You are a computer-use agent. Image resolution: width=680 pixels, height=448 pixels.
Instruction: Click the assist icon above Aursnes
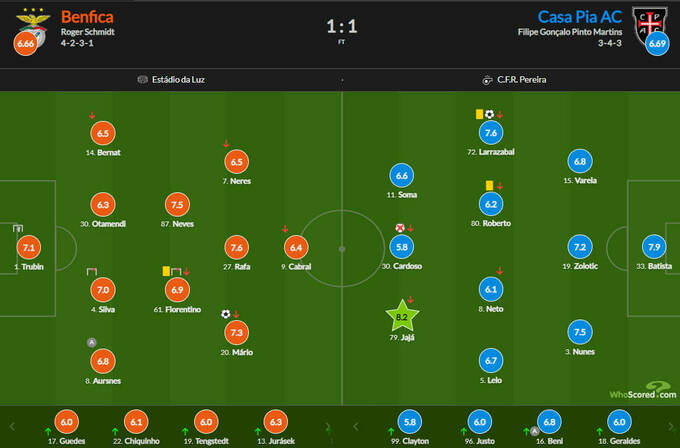pyautogui.click(x=92, y=342)
